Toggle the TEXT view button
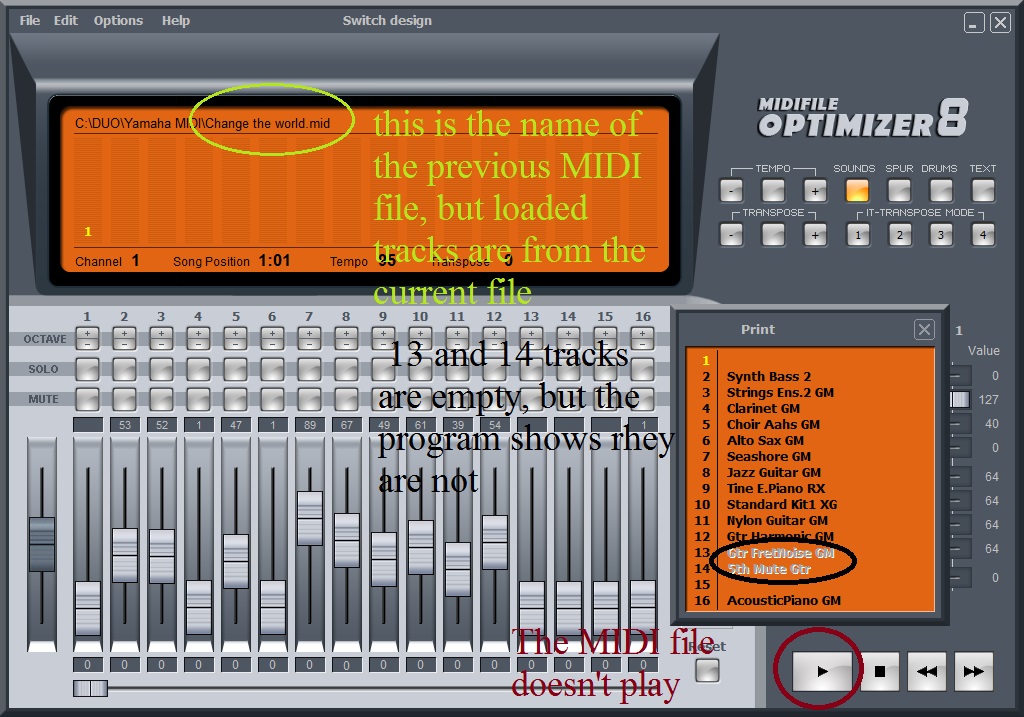The width and height of the screenshot is (1024, 717). click(983, 191)
